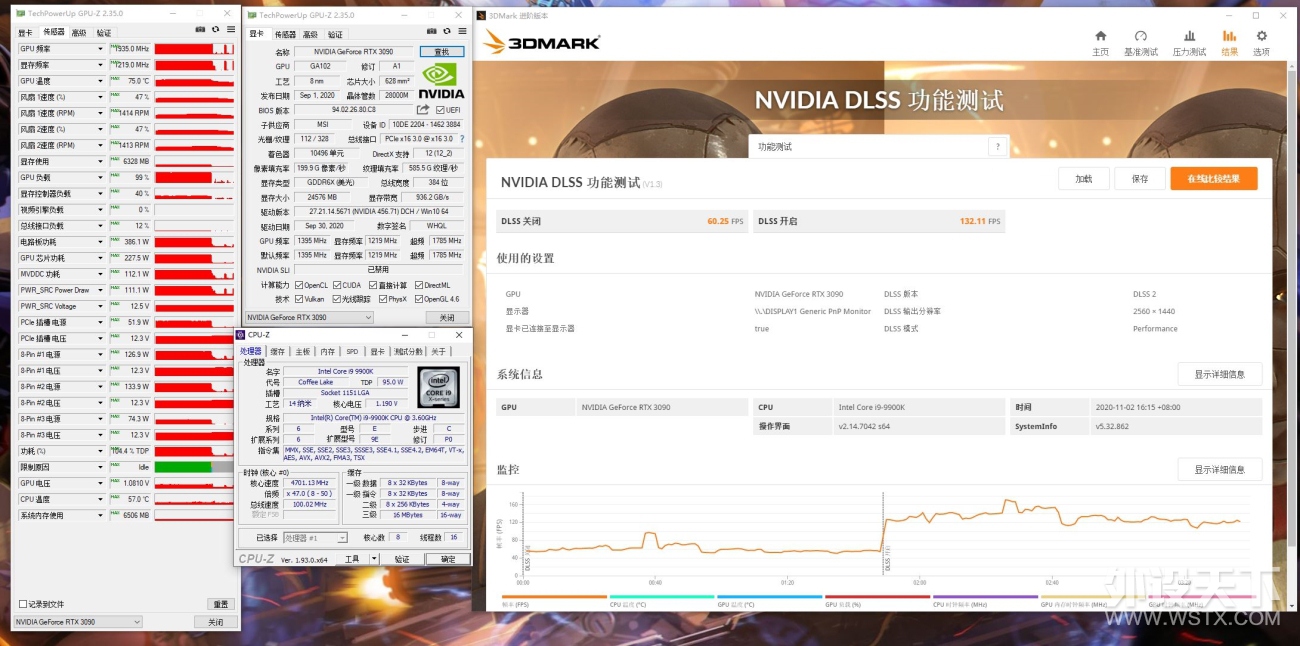
Task: Click bus interface question mark in GPU-Z
Action: click(x=461, y=139)
